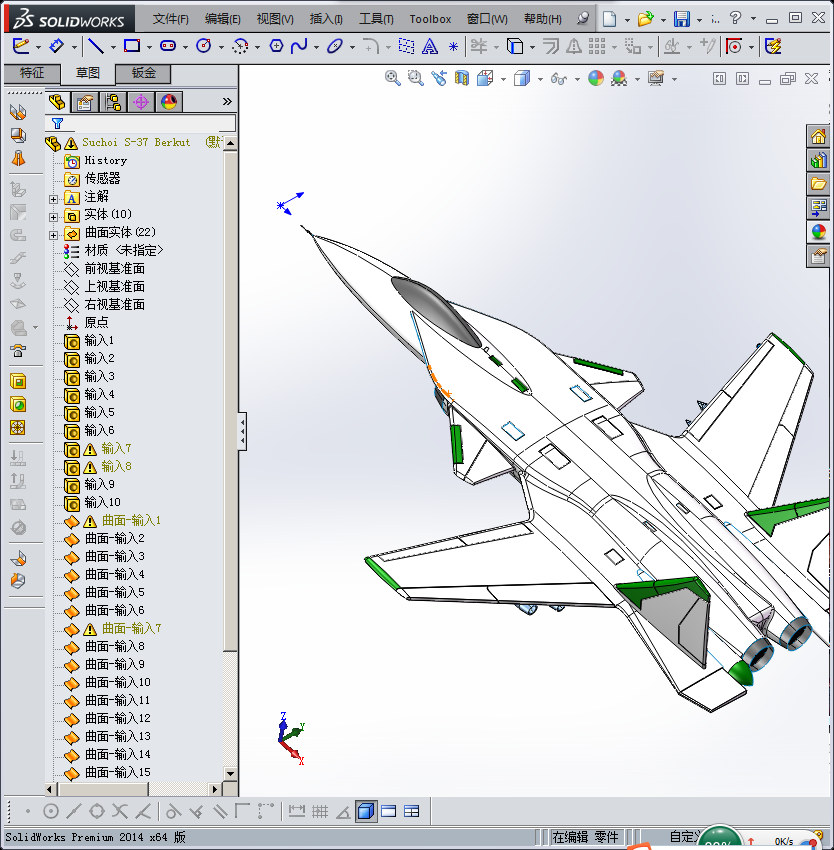The image size is (834, 850).
Task: Toggle the grid snap icon in bottom toolbar
Action: [319, 812]
